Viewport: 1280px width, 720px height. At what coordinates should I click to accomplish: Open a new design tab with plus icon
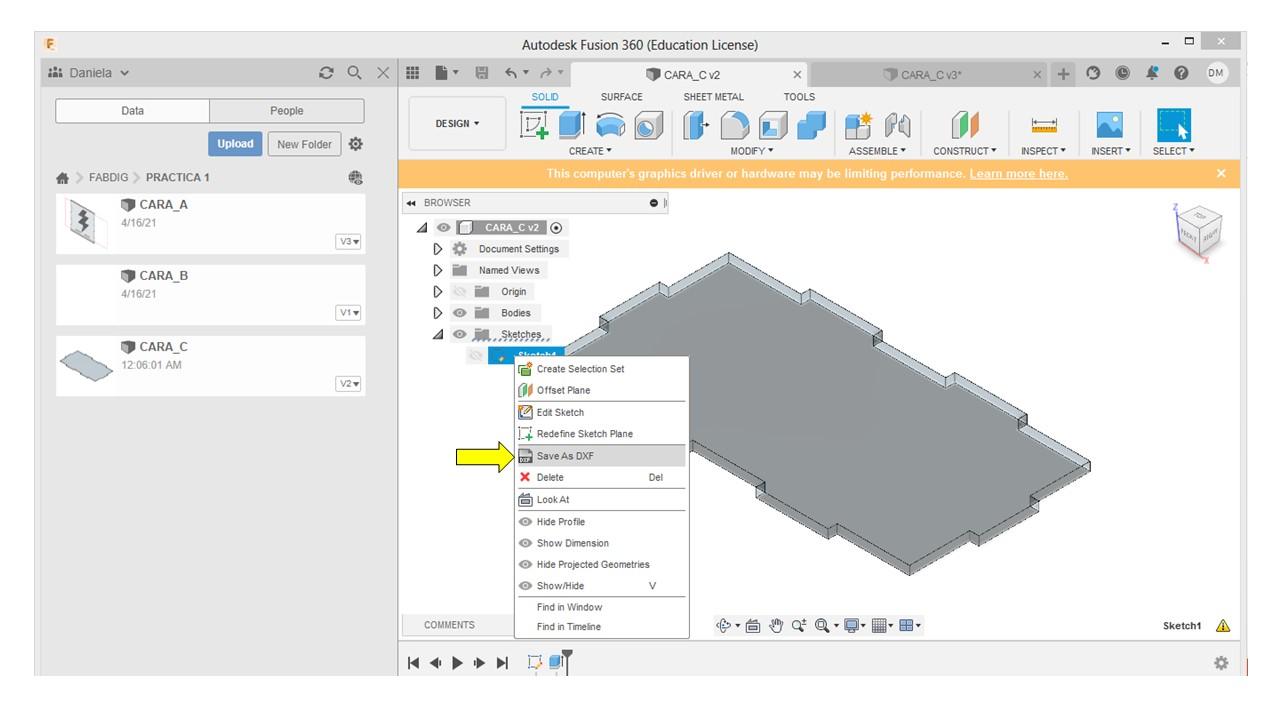(1064, 73)
